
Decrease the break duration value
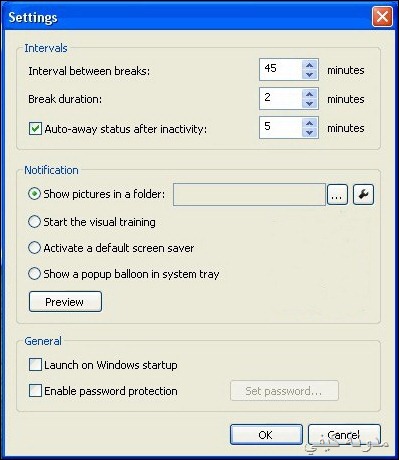tap(310, 103)
